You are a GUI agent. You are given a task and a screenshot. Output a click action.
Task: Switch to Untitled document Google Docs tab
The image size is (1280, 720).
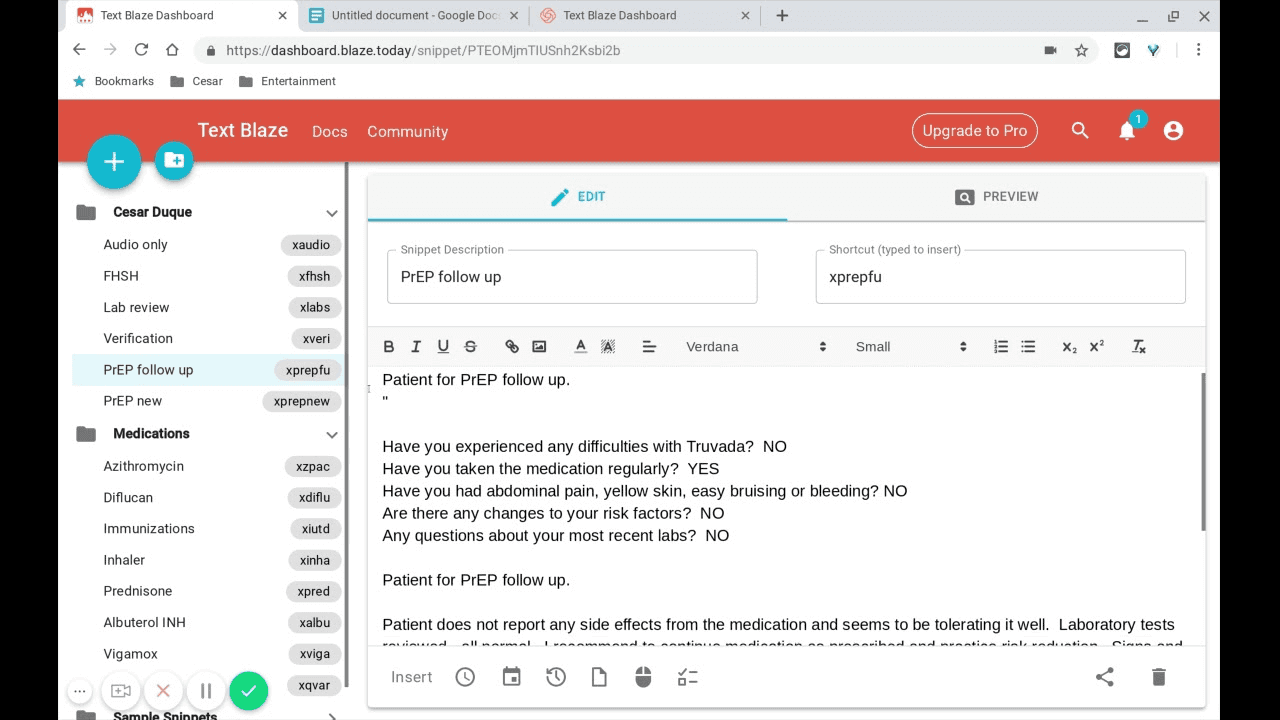pyautogui.click(x=413, y=15)
